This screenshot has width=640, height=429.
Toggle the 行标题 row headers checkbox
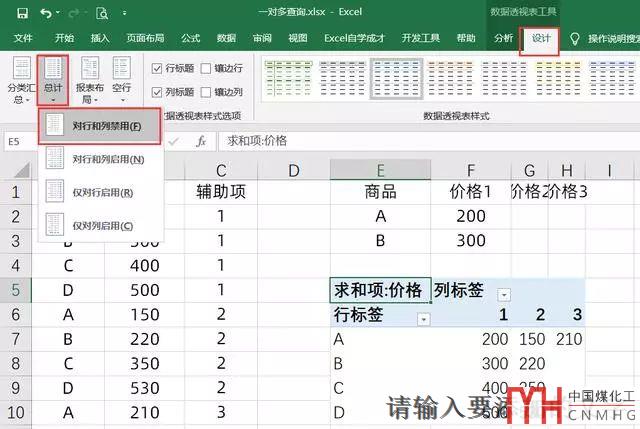[x=157, y=69]
